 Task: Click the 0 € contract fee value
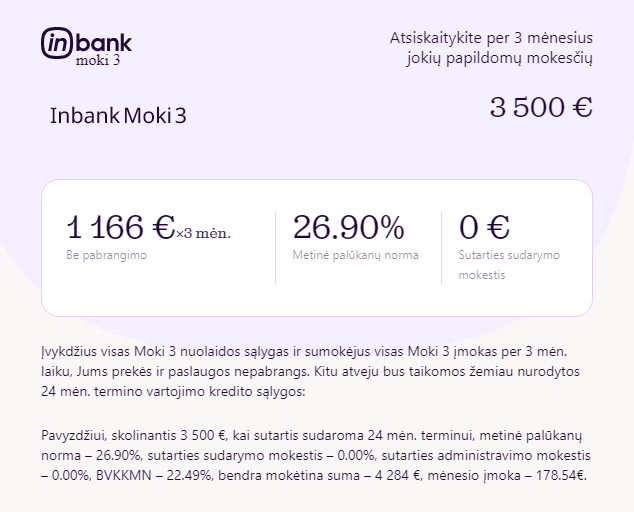coord(484,229)
